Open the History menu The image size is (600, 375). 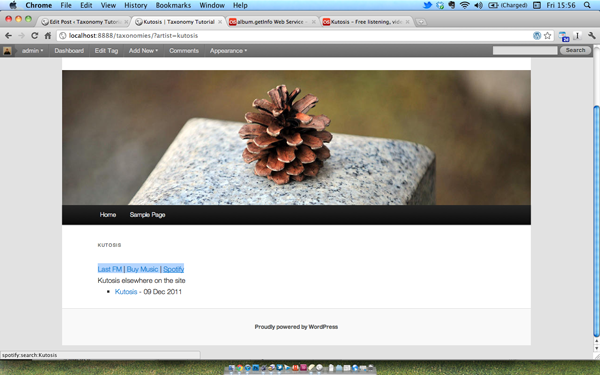click(x=135, y=5)
